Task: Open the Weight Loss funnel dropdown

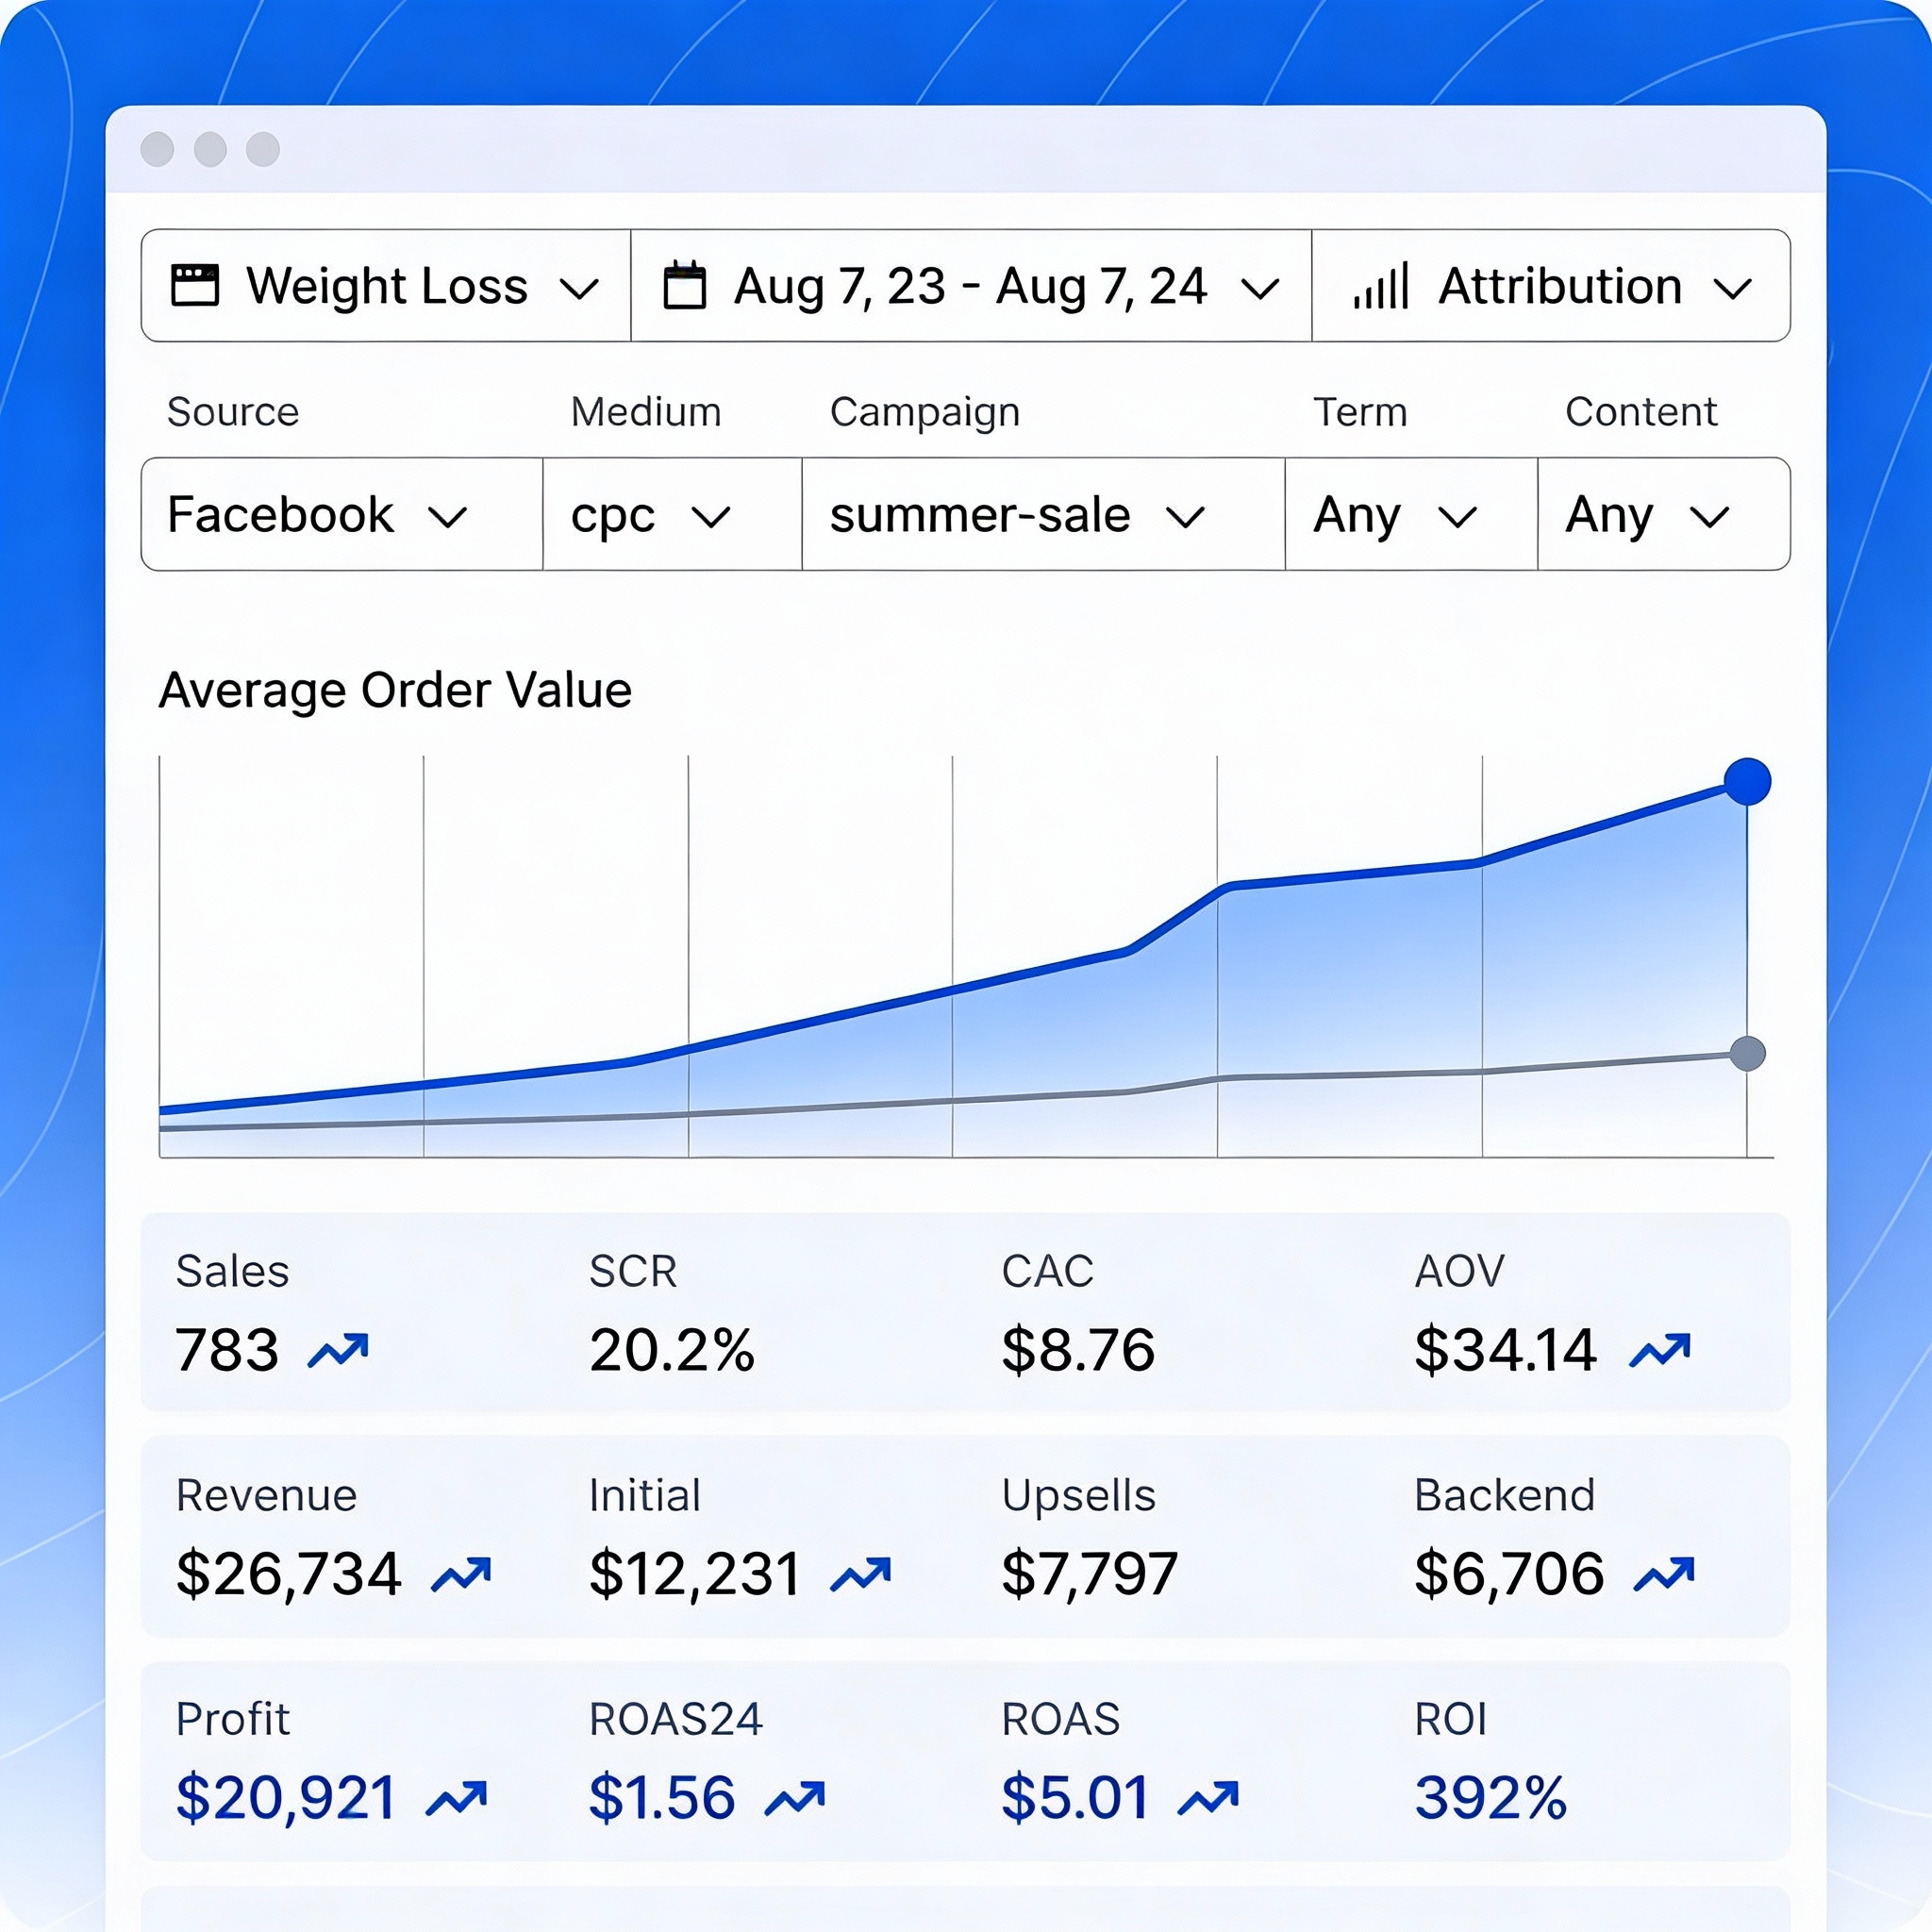Action: [386, 286]
